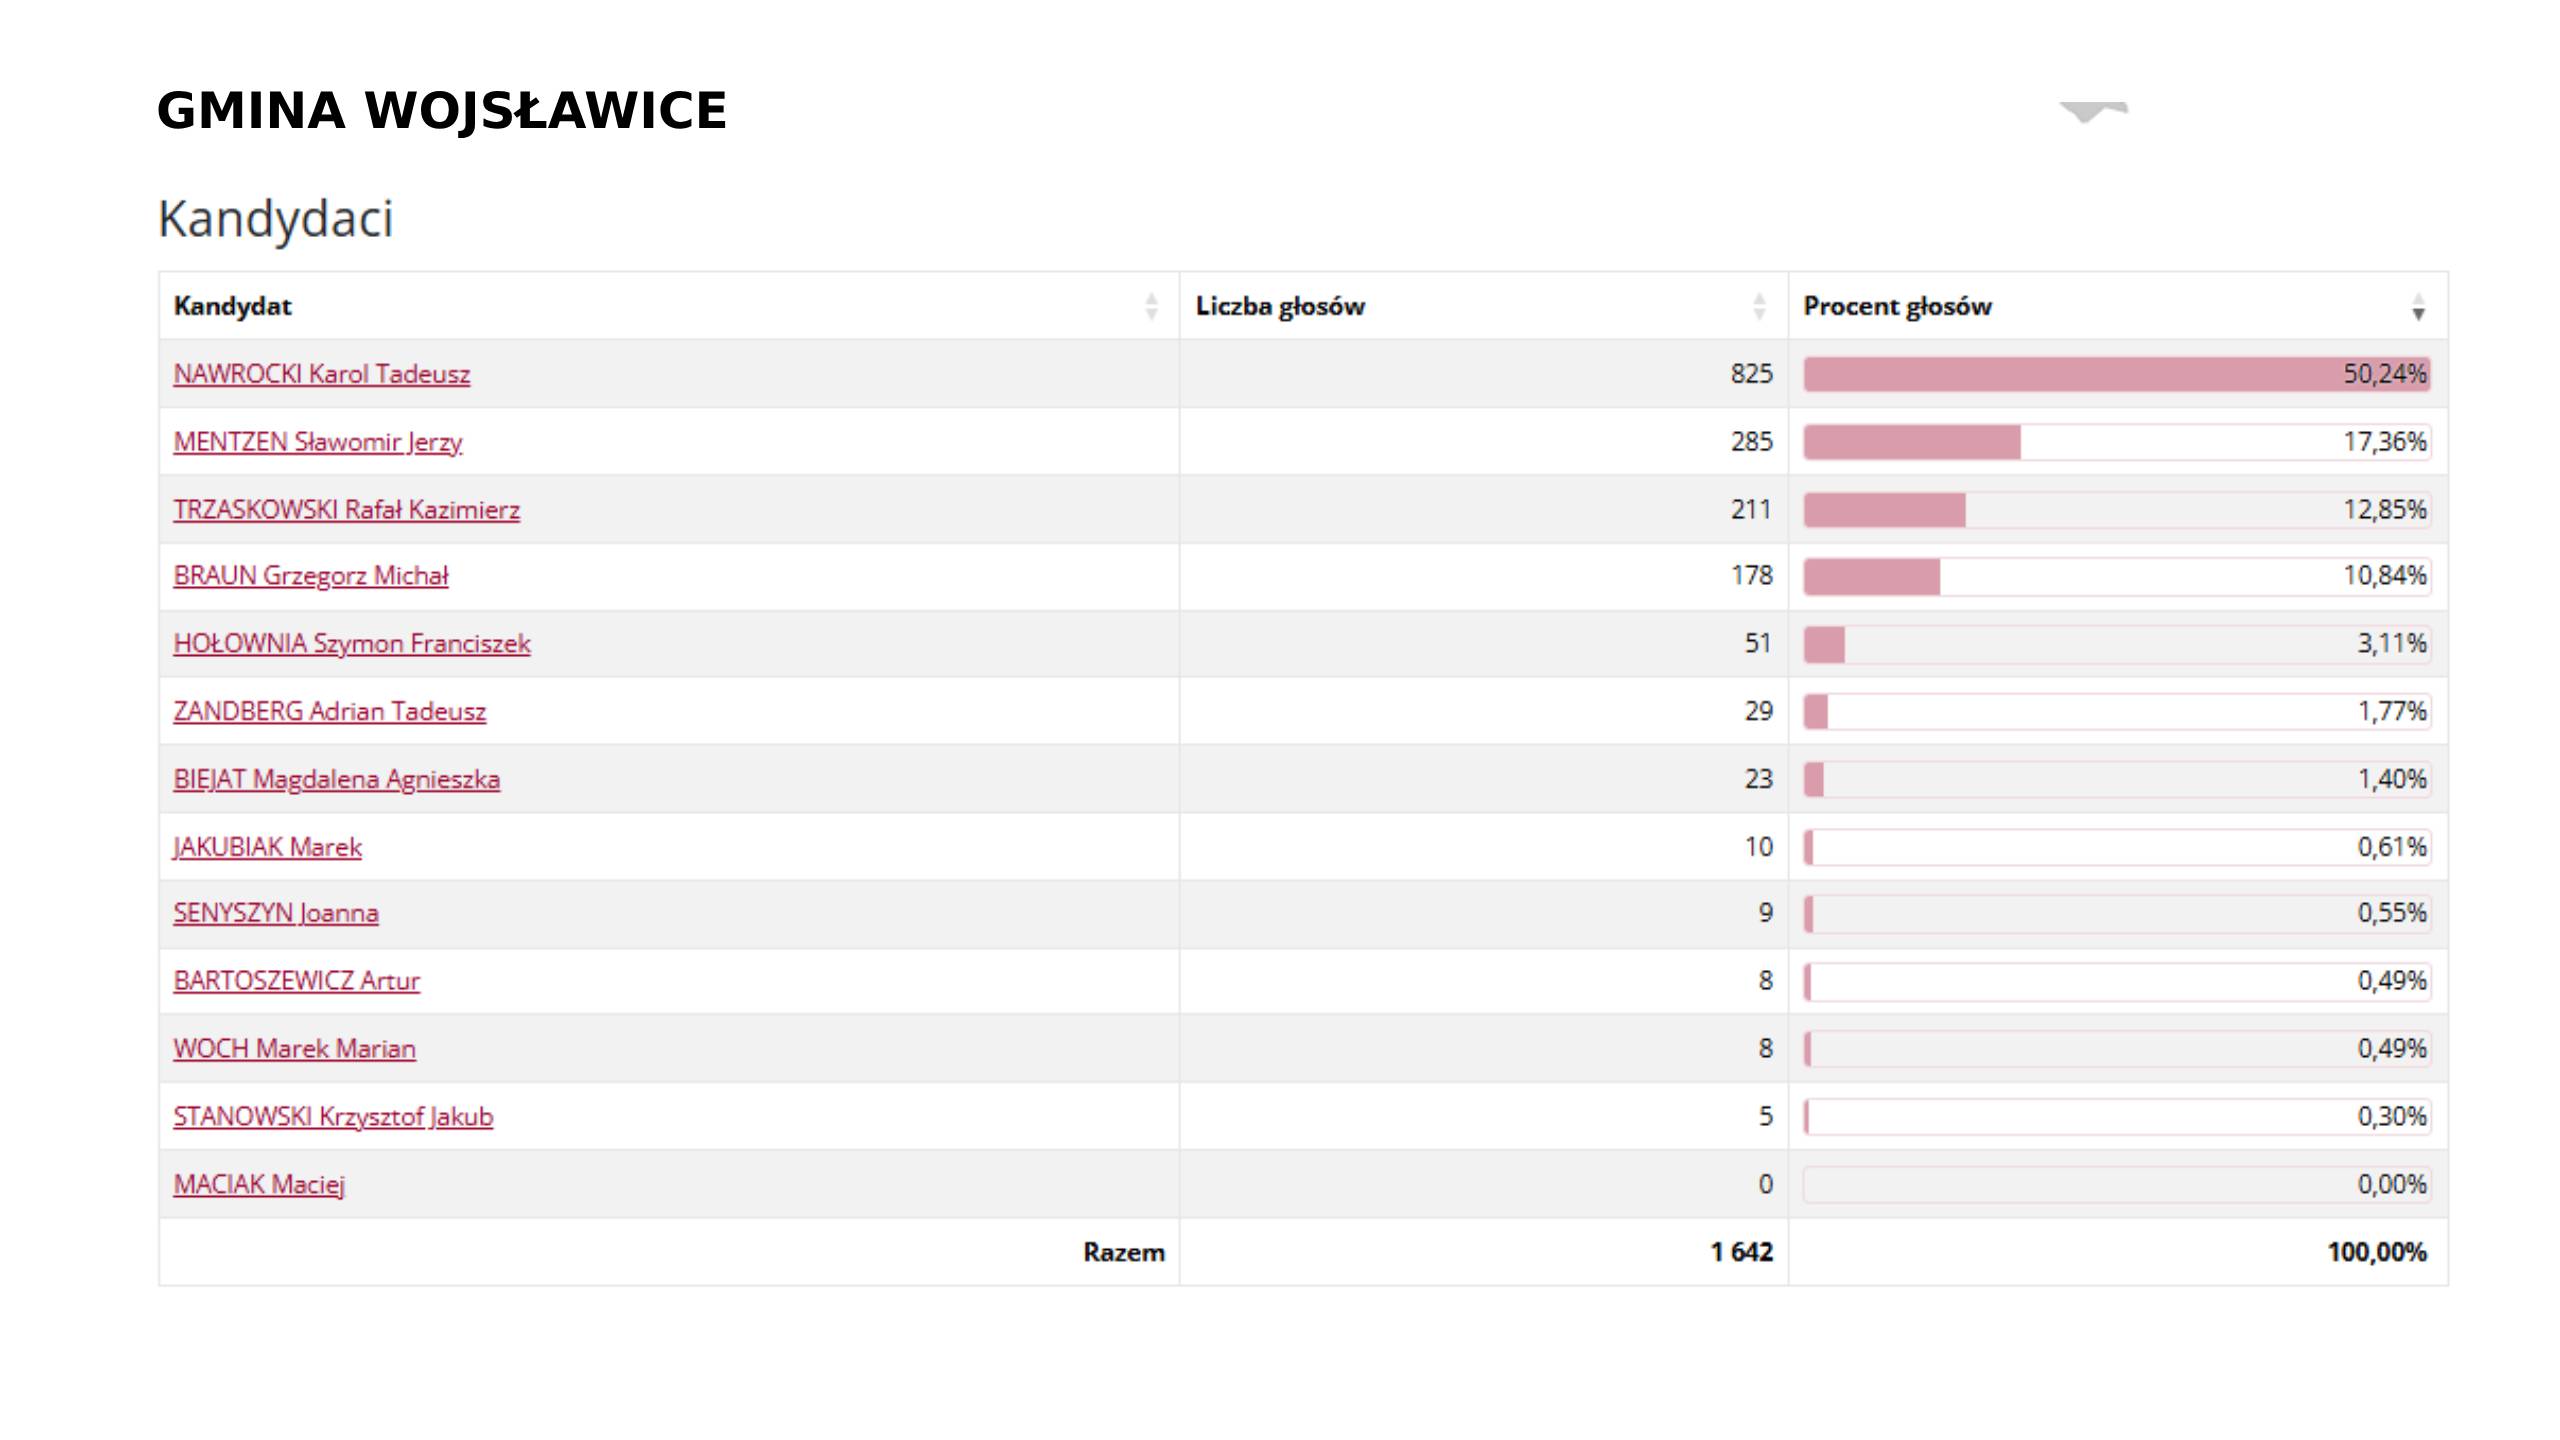Open BARTOSZEWICZ Artur candidate link

coord(296,982)
